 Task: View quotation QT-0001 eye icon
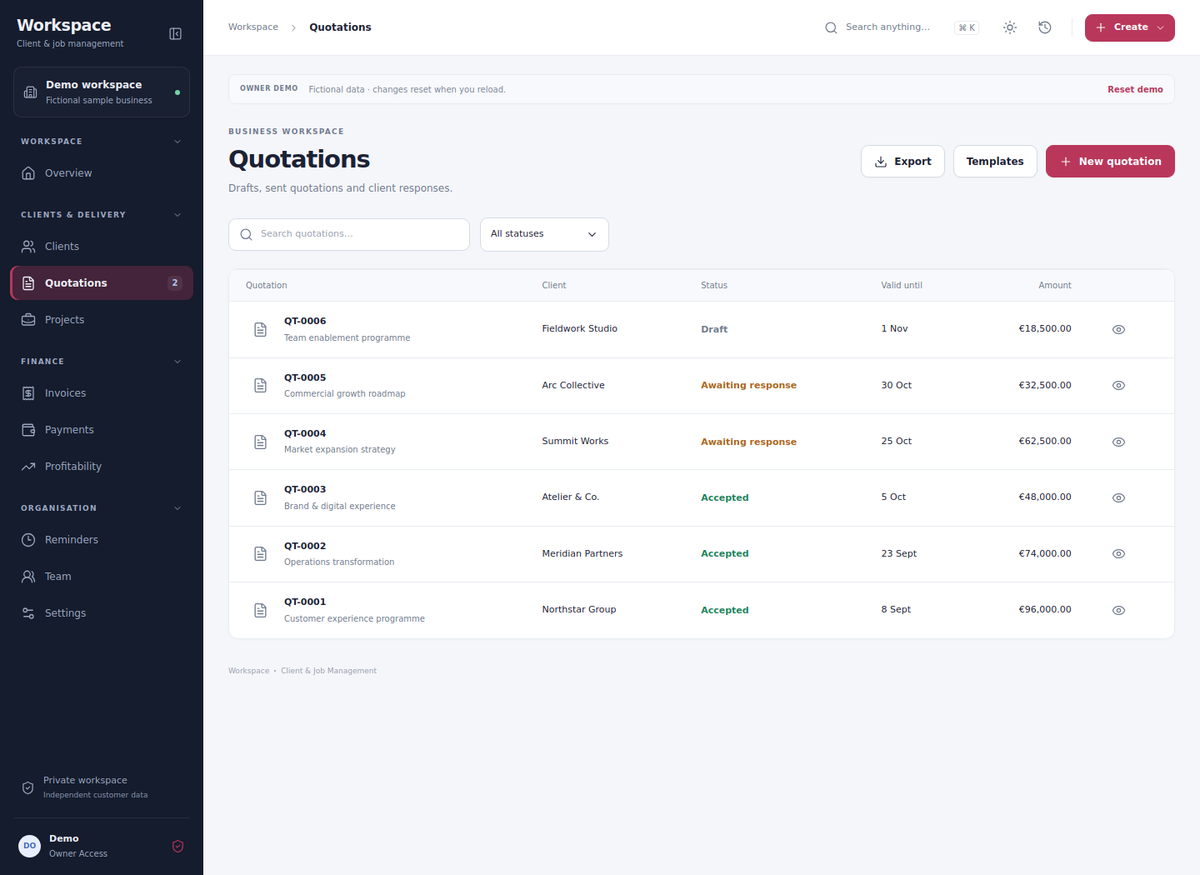1119,610
